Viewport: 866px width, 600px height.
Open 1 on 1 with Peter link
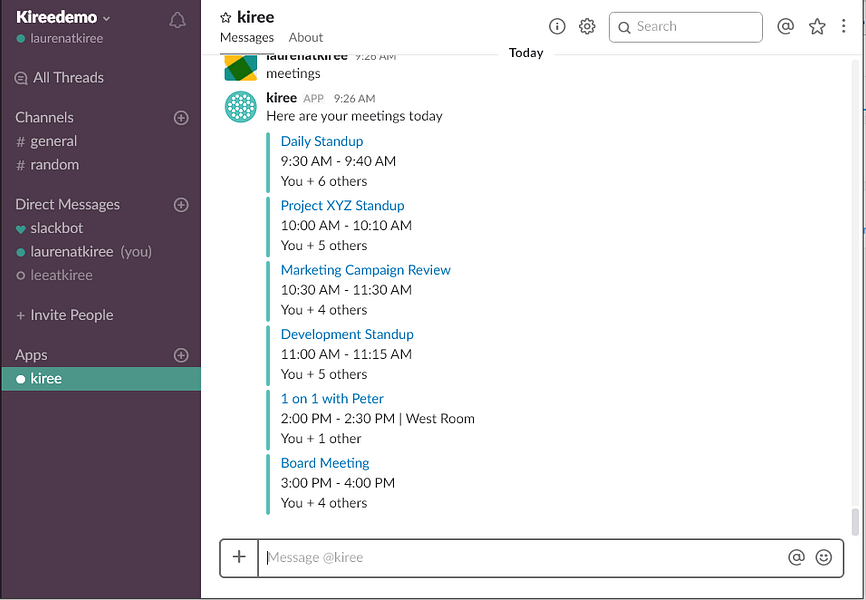point(332,399)
